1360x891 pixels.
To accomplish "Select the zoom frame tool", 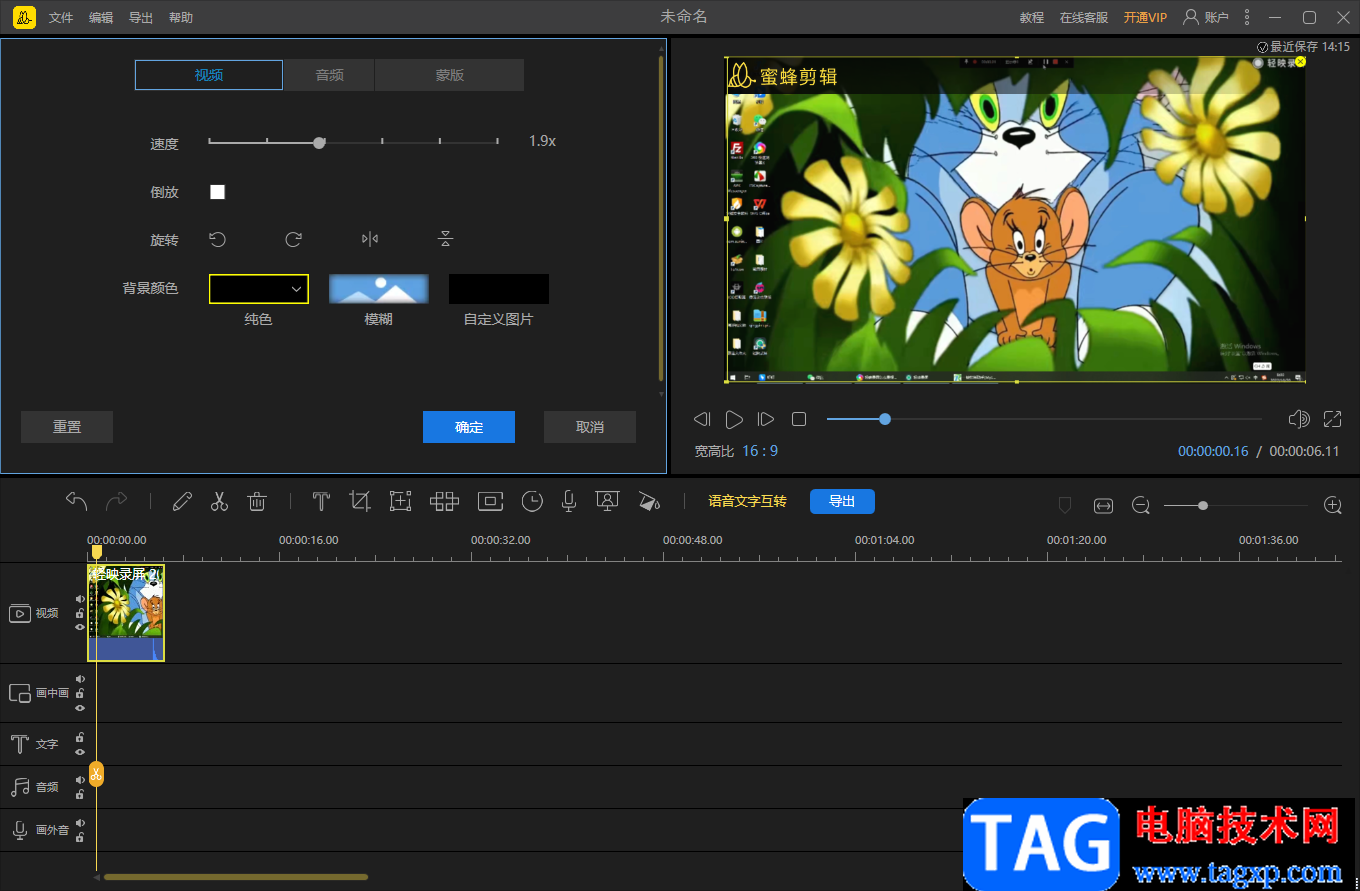I will 401,502.
